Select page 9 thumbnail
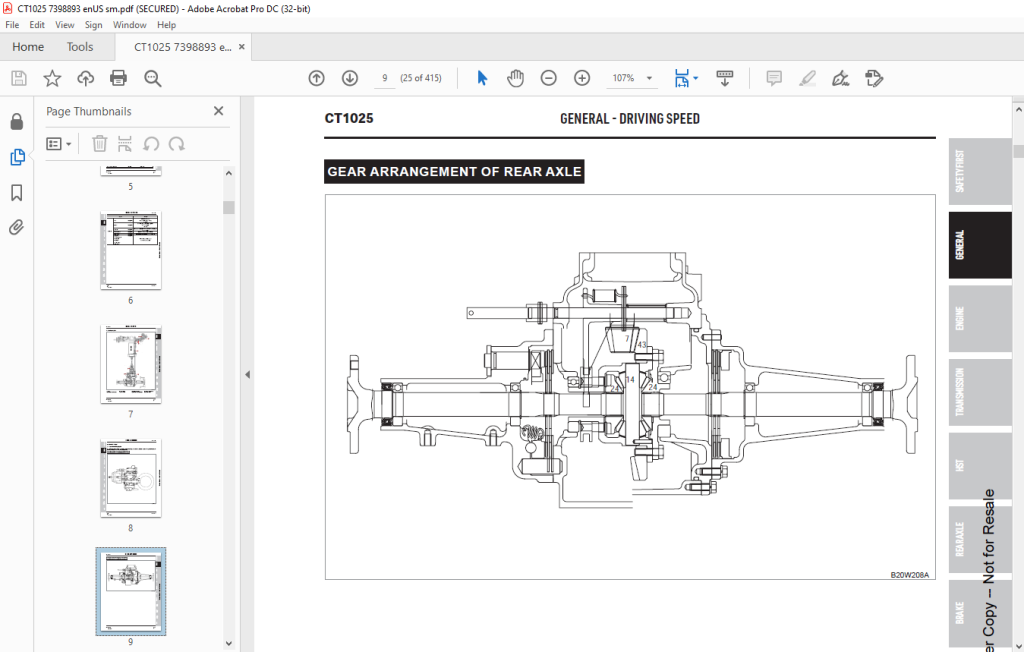The image size is (1024, 652). (x=131, y=591)
